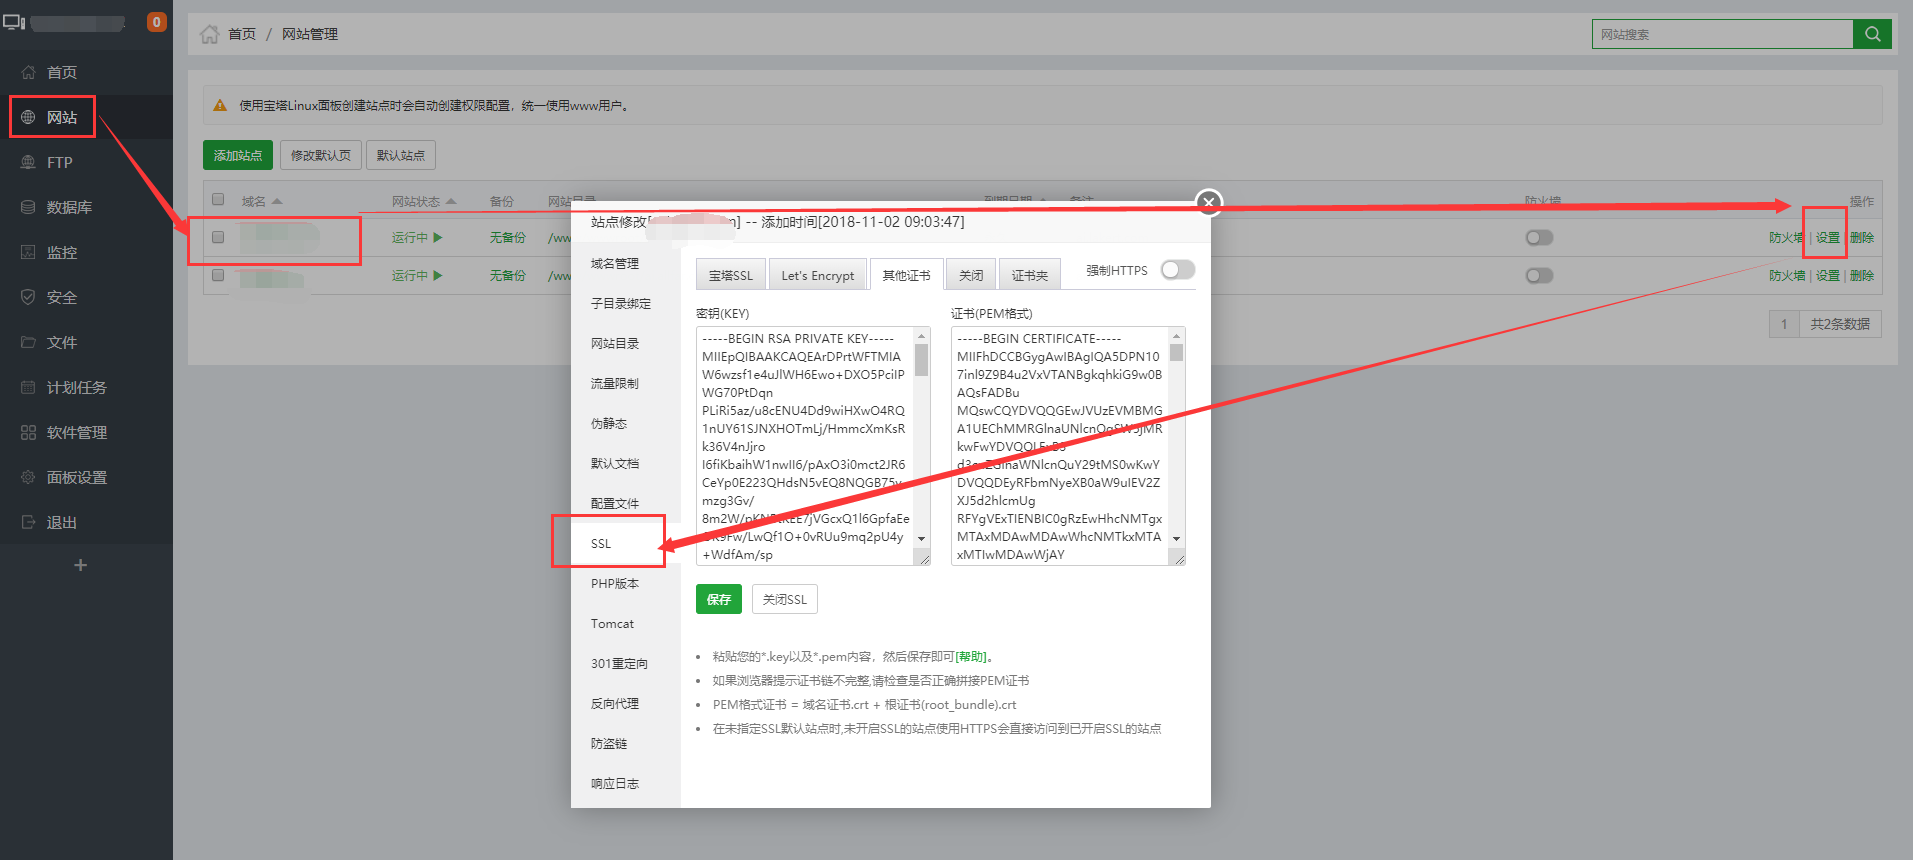This screenshot has height=860, width=1913.
Task: Close the site settings dialog
Action: click(1209, 202)
